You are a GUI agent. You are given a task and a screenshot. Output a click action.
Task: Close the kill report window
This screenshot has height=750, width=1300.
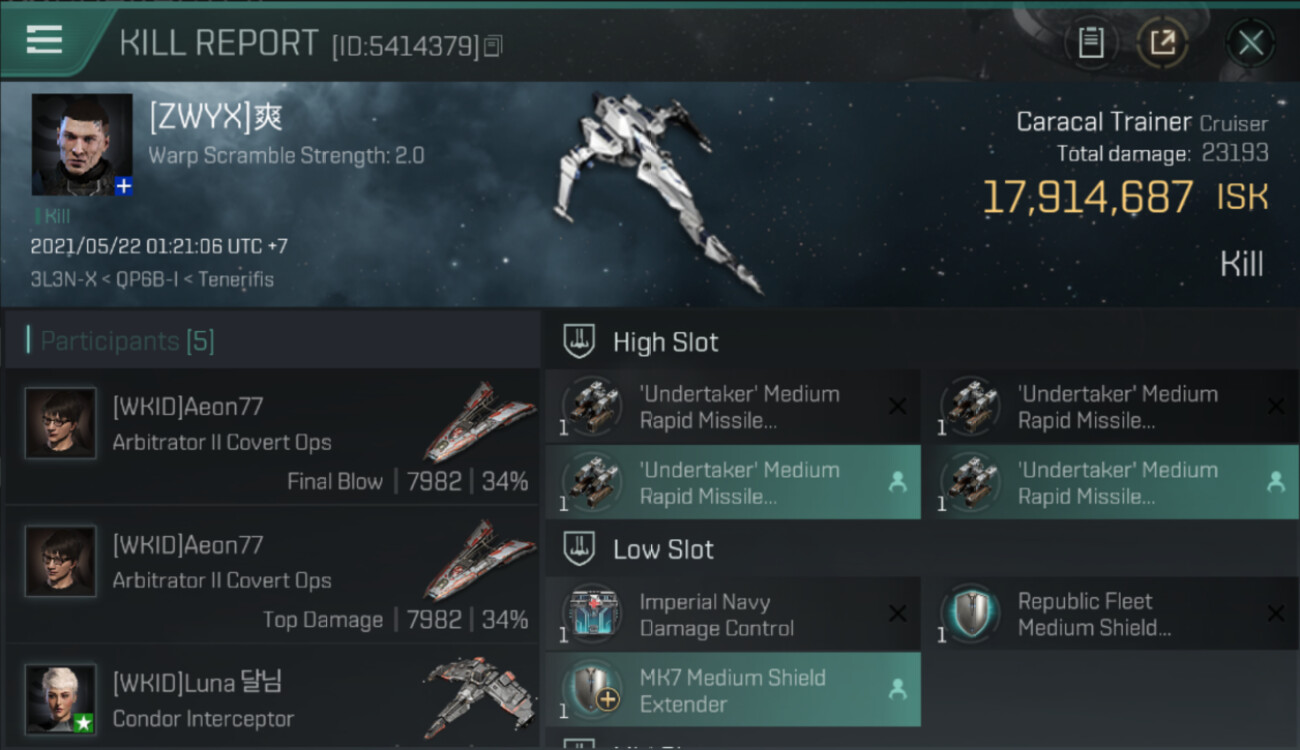(x=1250, y=43)
